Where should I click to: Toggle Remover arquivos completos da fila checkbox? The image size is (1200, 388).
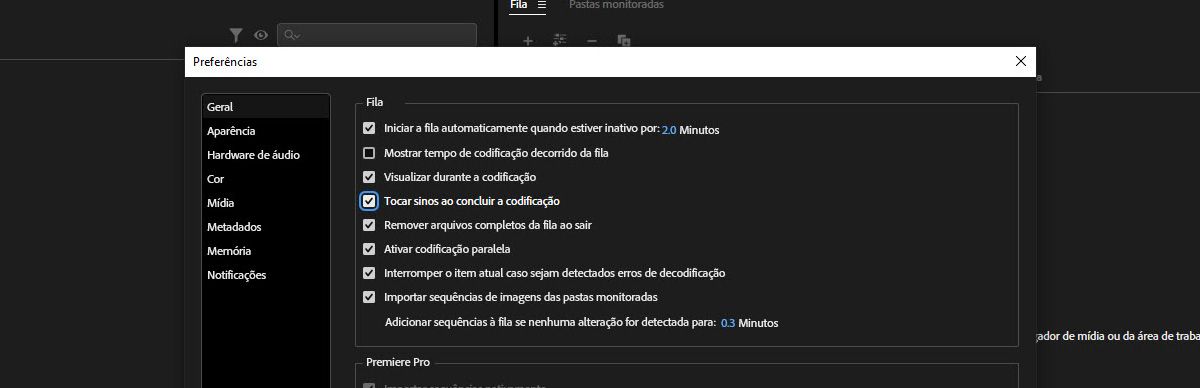369,225
